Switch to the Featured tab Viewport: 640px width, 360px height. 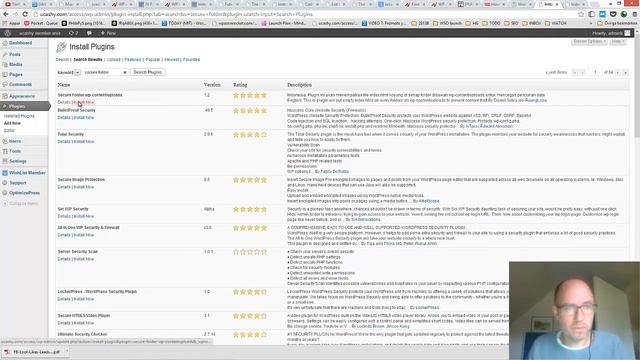point(133,60)
